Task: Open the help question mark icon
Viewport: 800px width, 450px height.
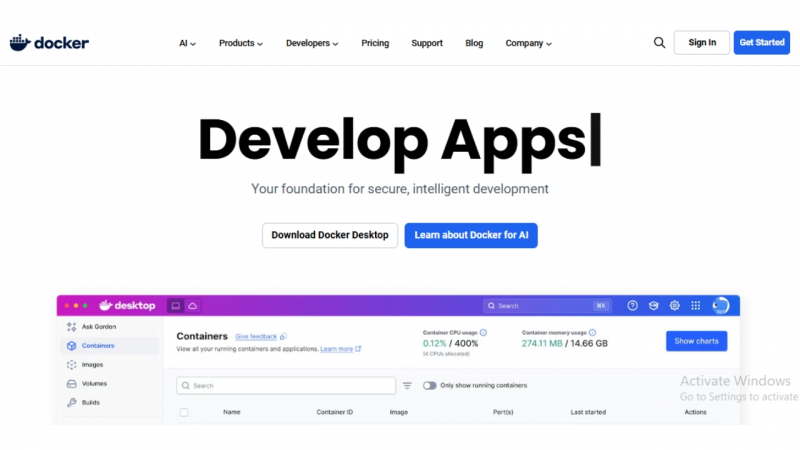Action: 632,306
